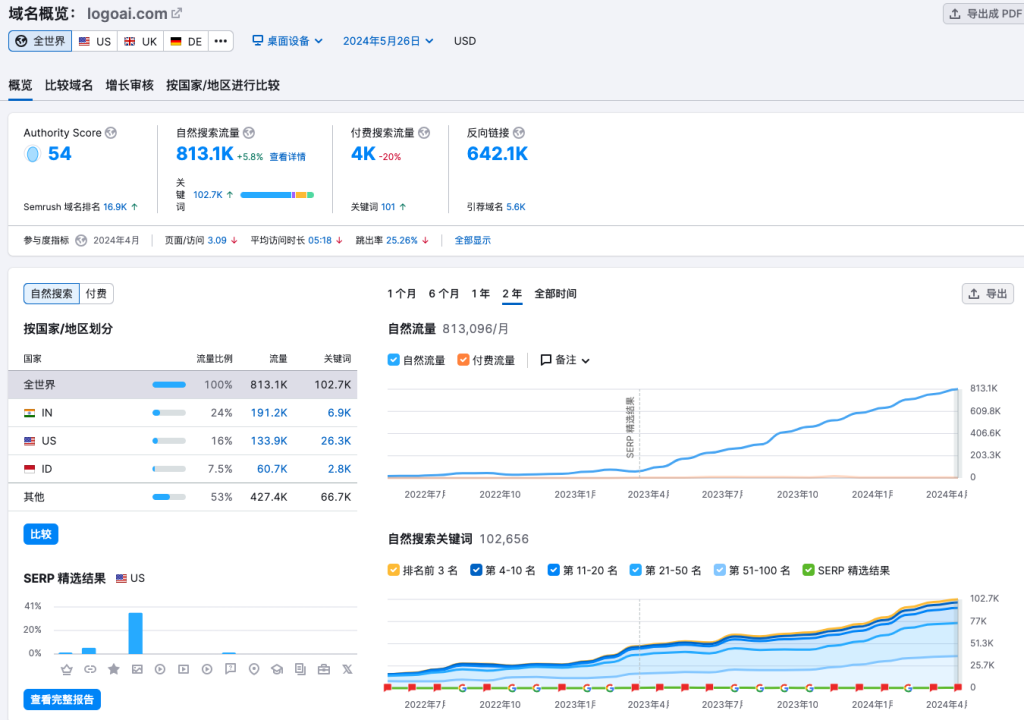The height and width of the screenshot is (720, 1024).
Task: Click the 查看完整报告 button
Action: pos(62,700)
